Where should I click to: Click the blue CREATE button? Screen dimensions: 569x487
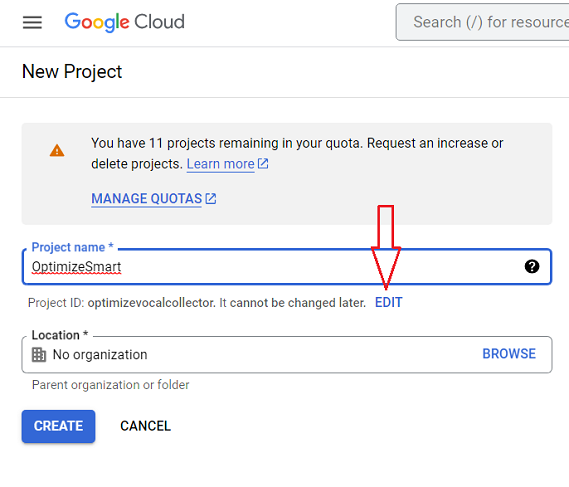(58, 426)
